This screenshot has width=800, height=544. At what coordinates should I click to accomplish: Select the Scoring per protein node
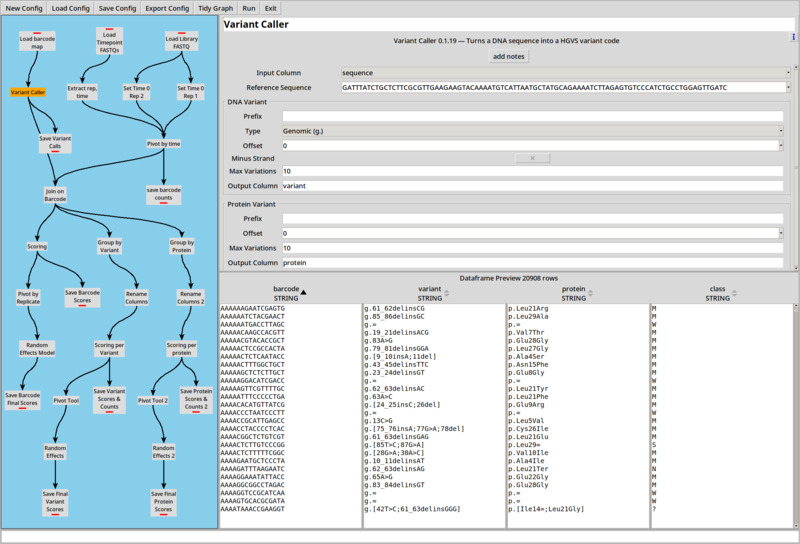[181, 349]
